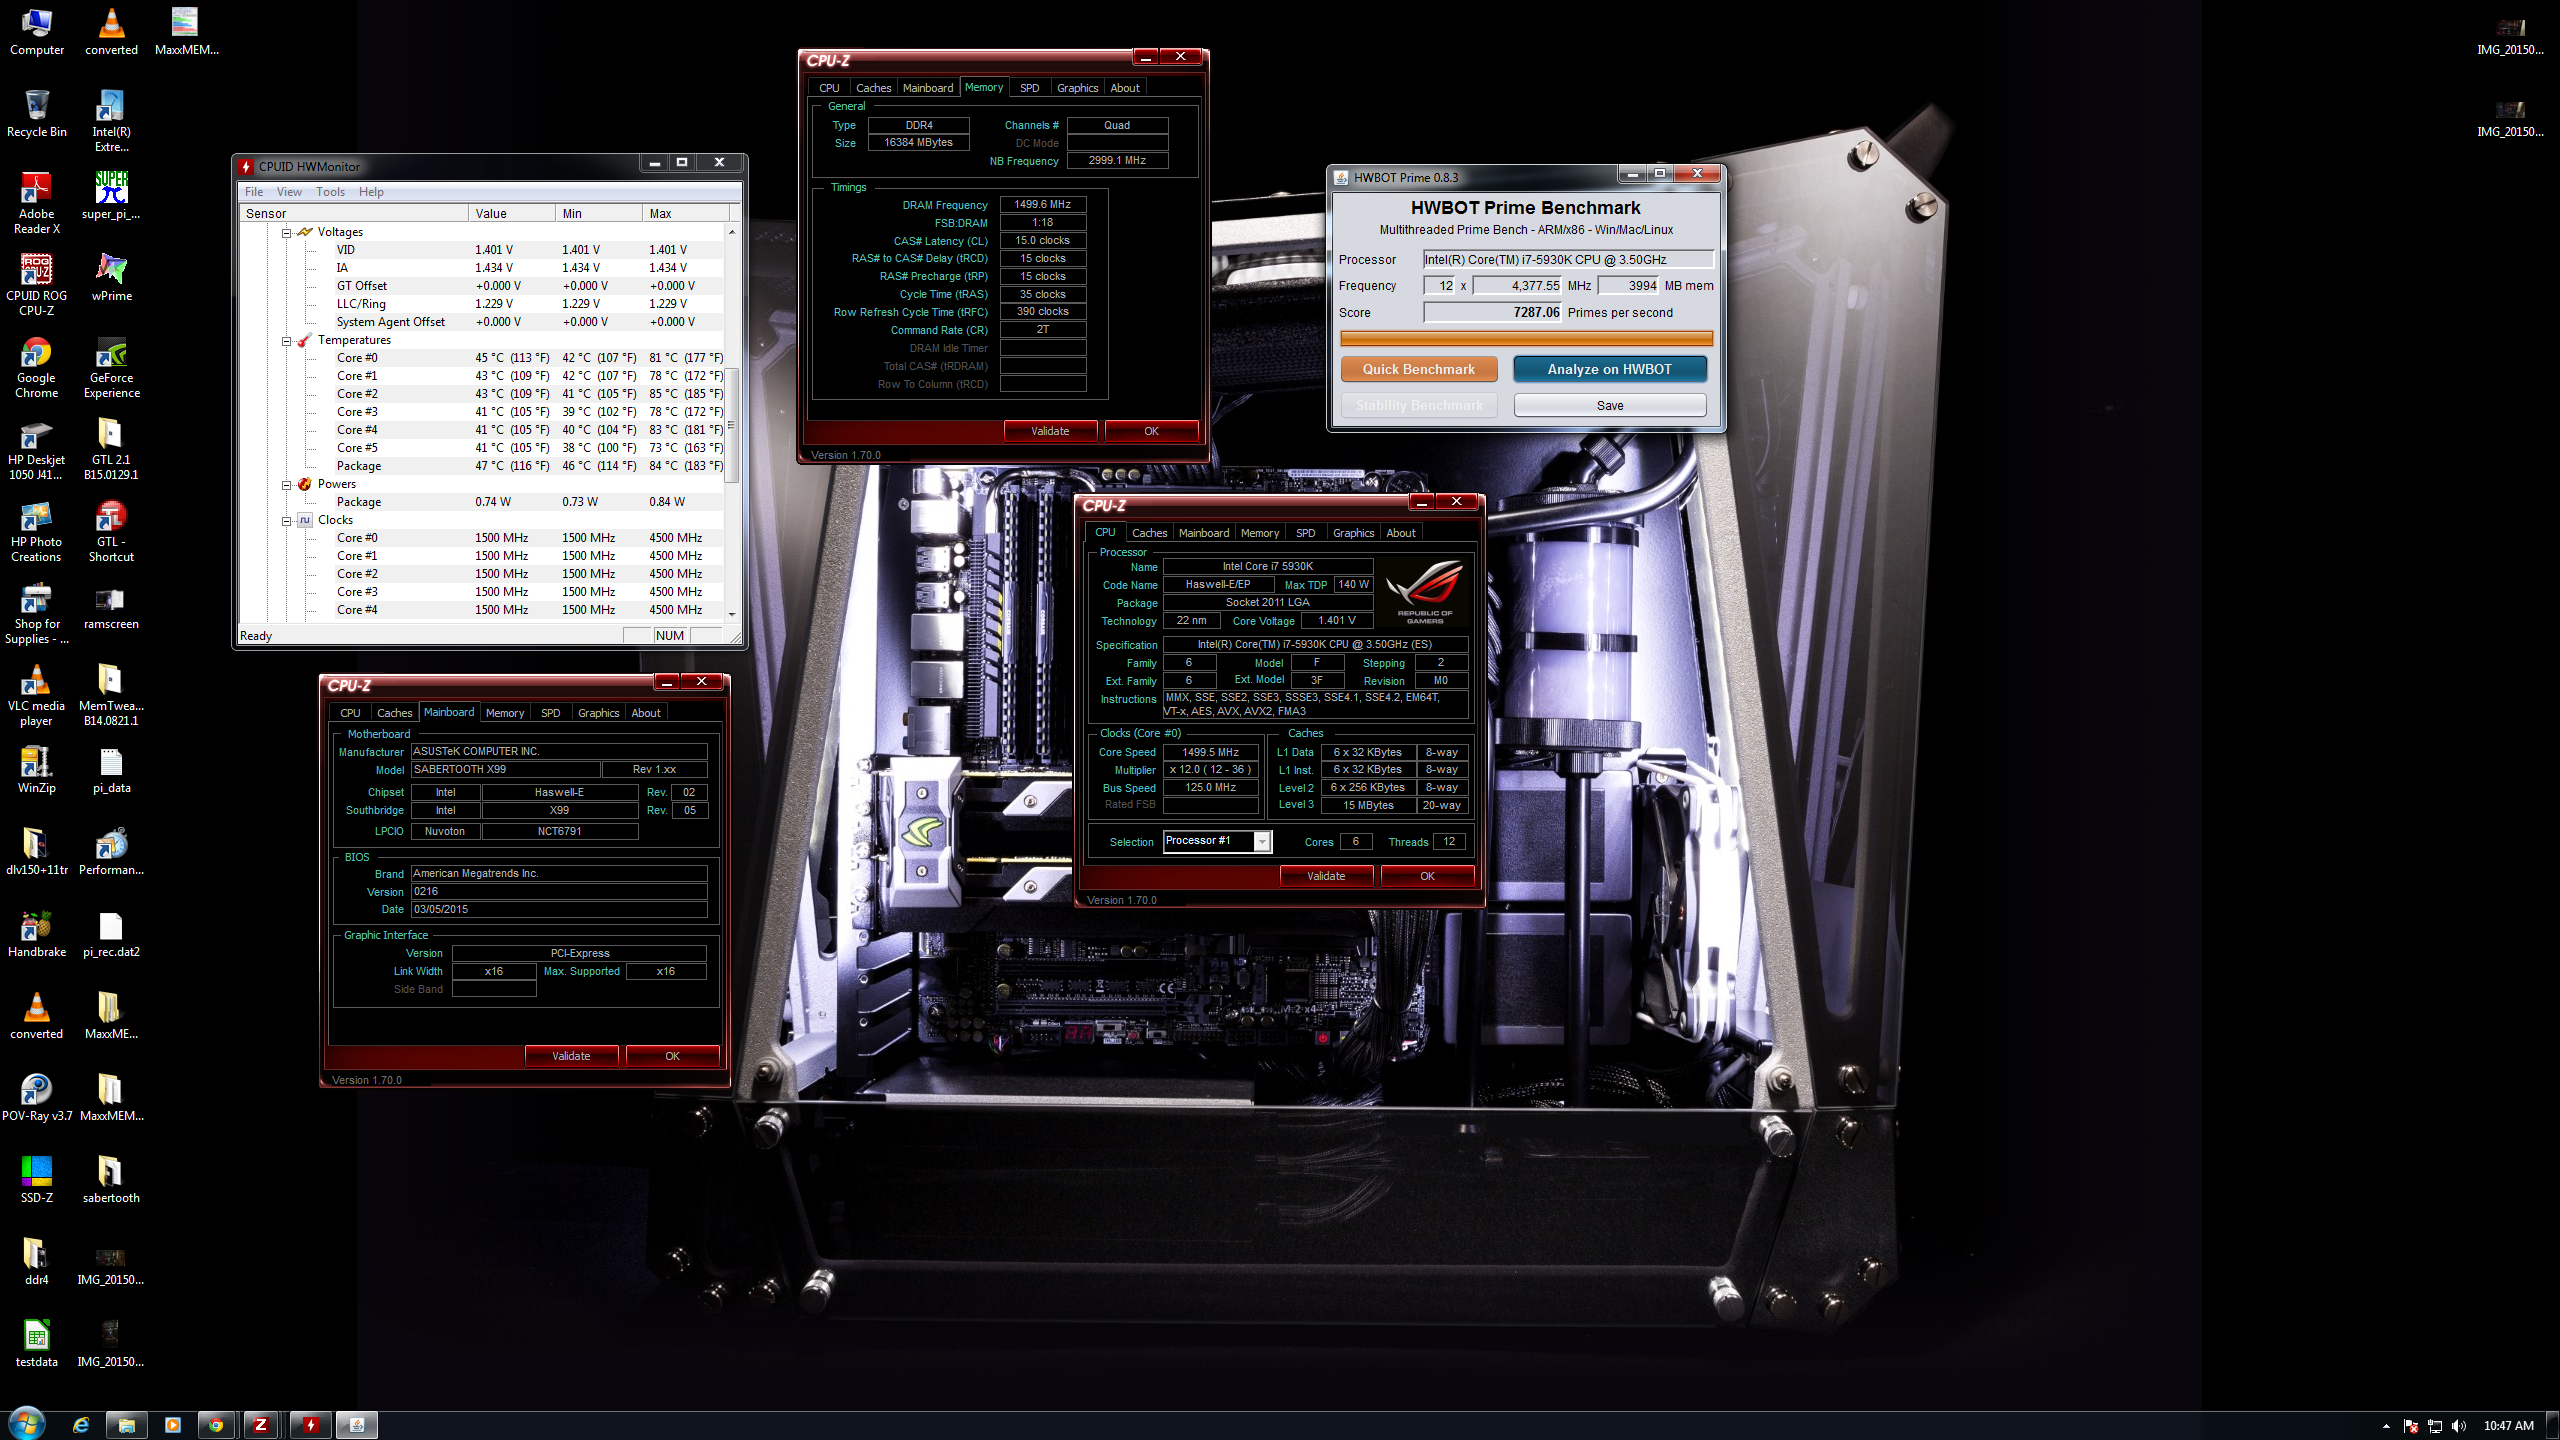Open Recycle Bin on desktop
Screen dimensions: 2560x1440
[x=37, y=113]
